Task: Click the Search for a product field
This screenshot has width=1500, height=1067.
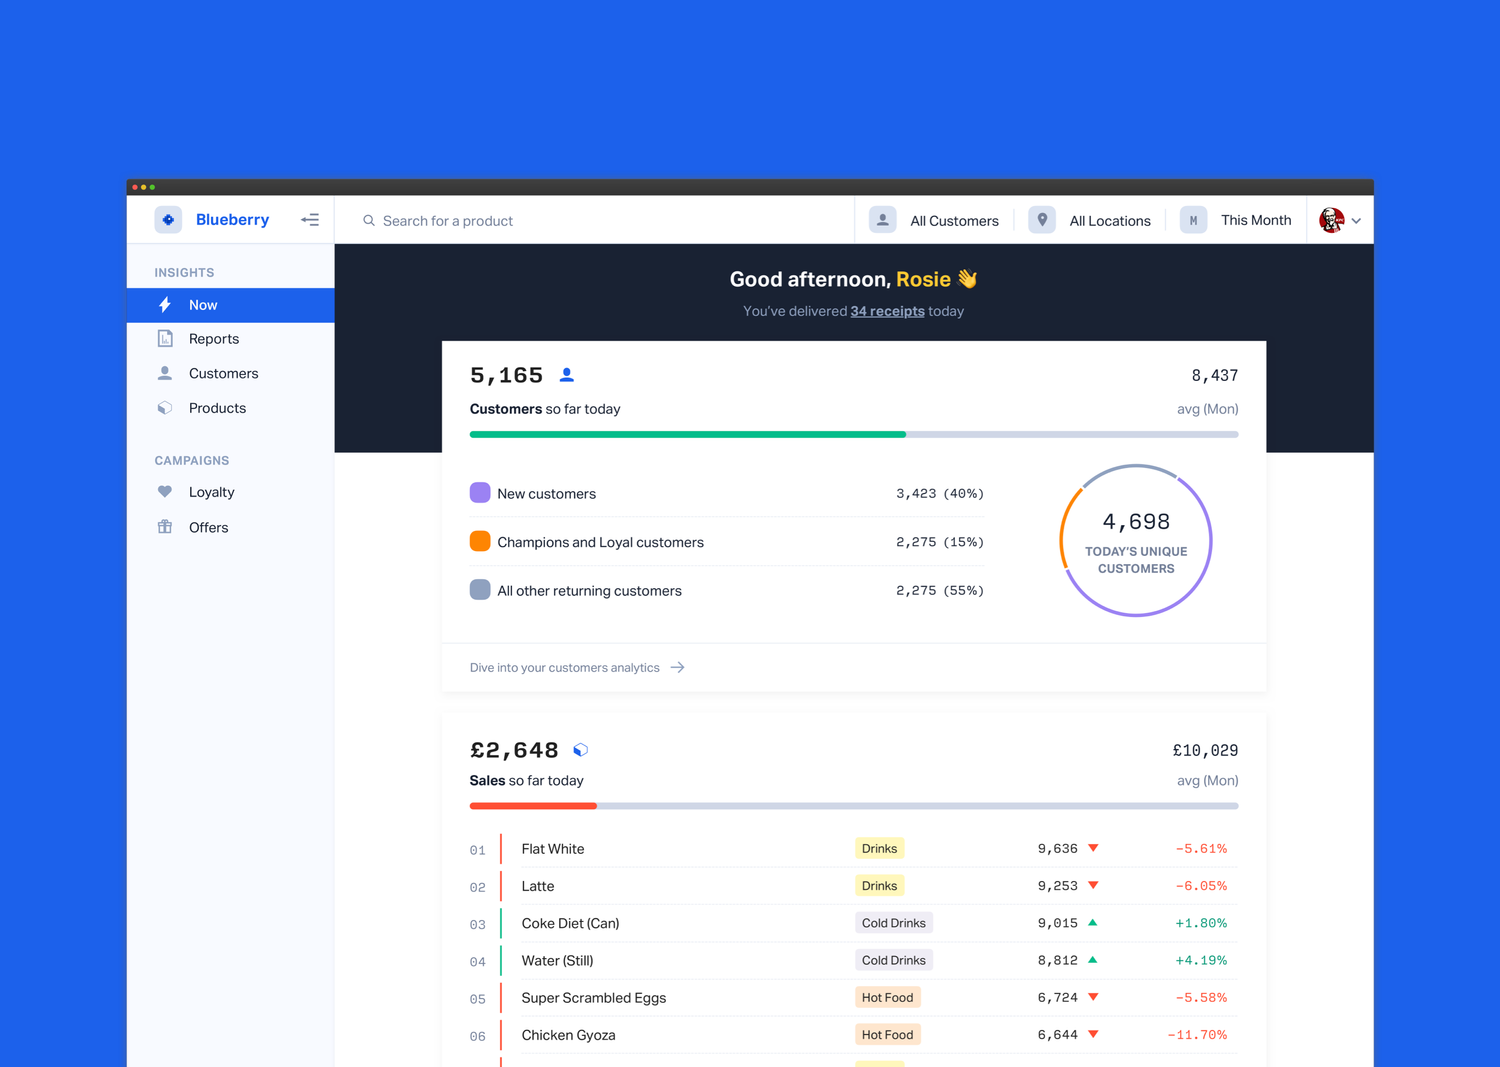Action: click(595, 220)
